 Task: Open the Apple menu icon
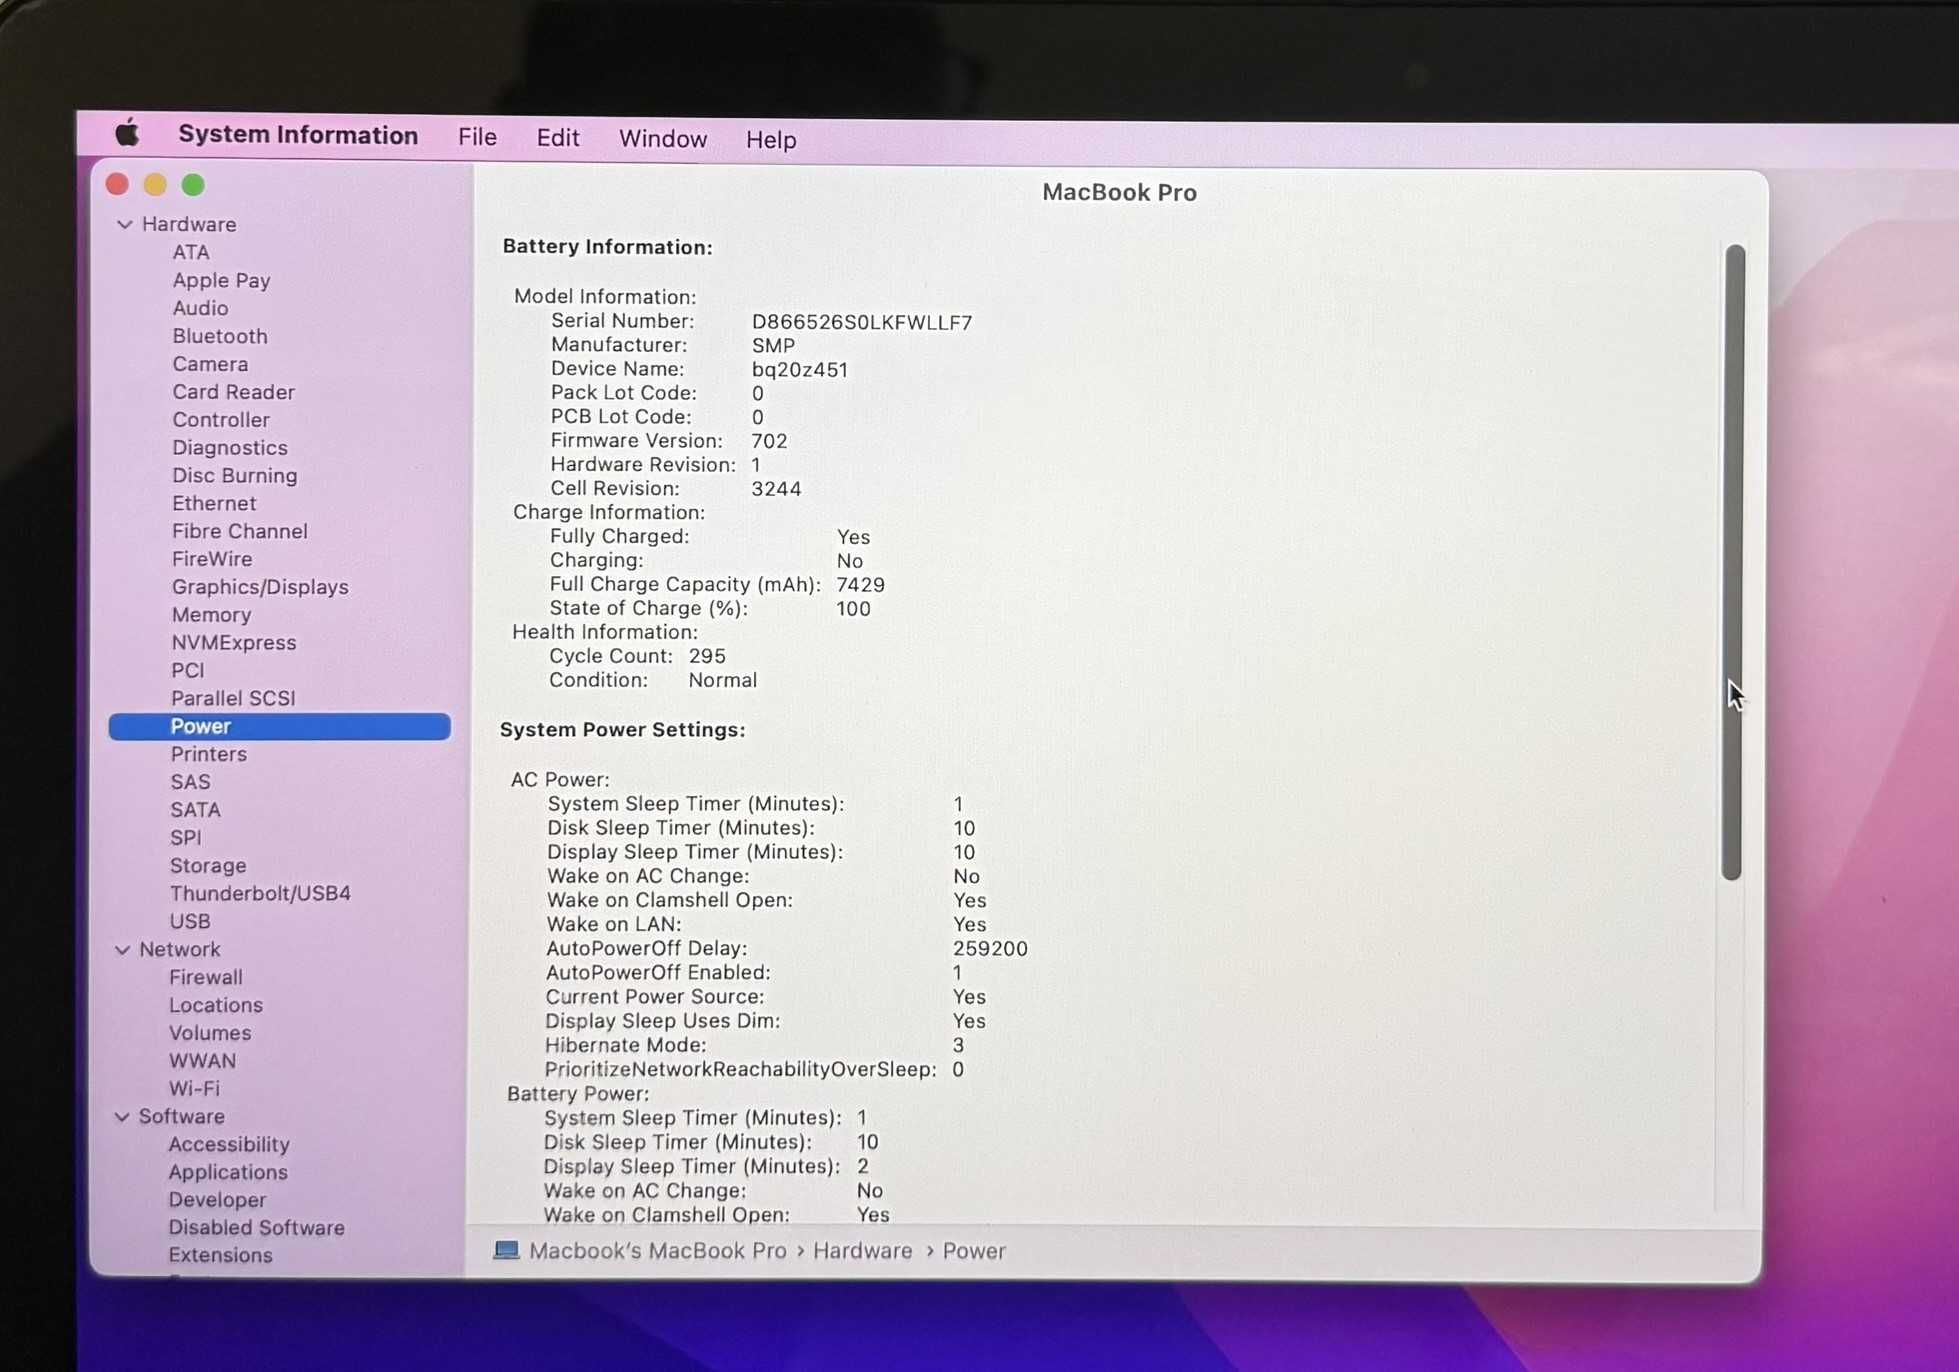click(126, 133)
